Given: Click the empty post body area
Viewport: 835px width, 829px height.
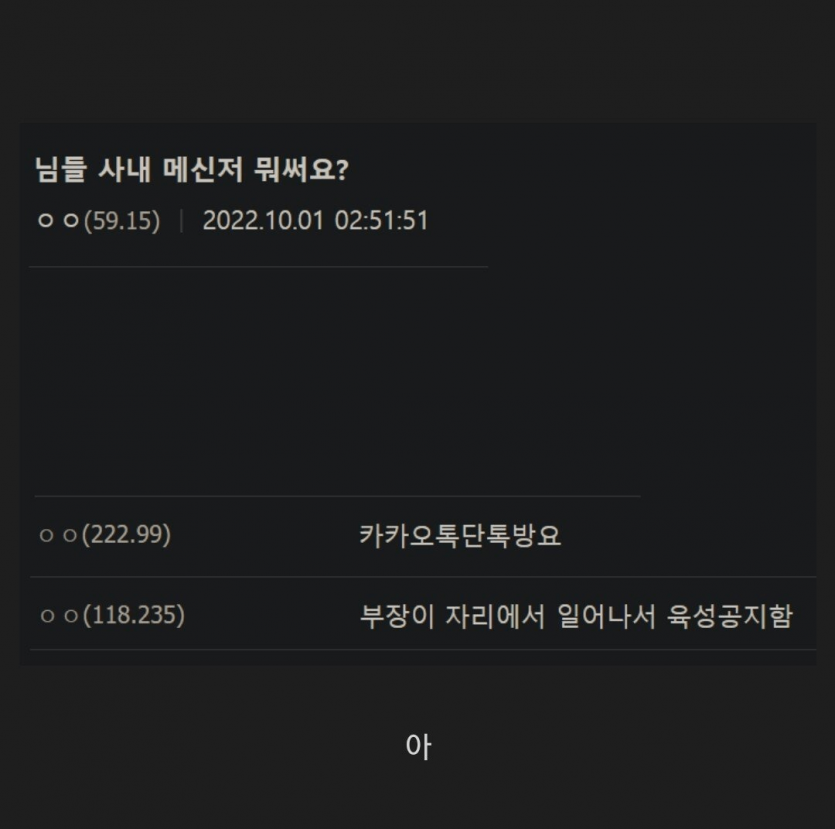Looking at the screenshot, I should pos(335,381).
